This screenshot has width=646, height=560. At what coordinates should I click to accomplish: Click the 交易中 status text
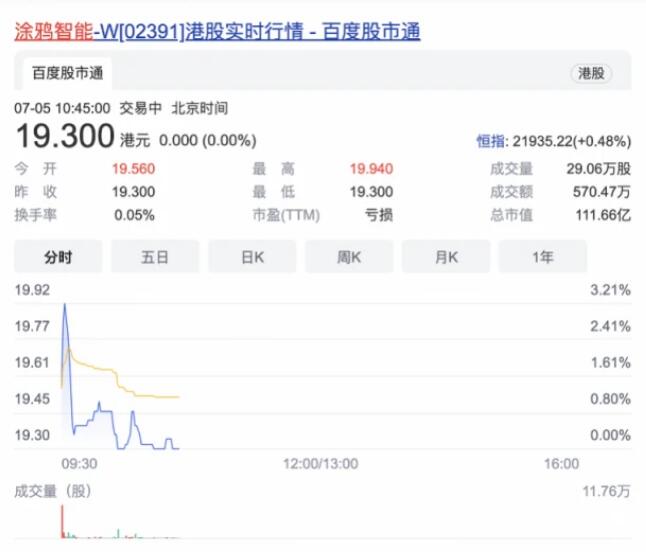pyautogui.click(x=140, y=108)
